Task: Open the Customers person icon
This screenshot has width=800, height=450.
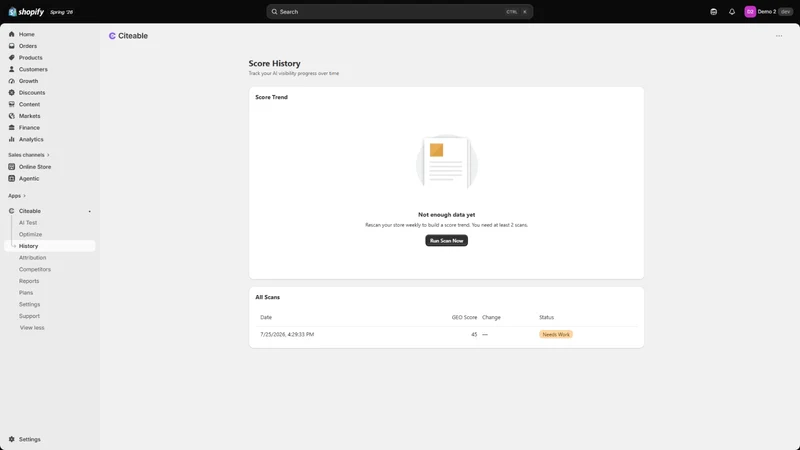Action: pyautogui.click(x=12, y=69)
